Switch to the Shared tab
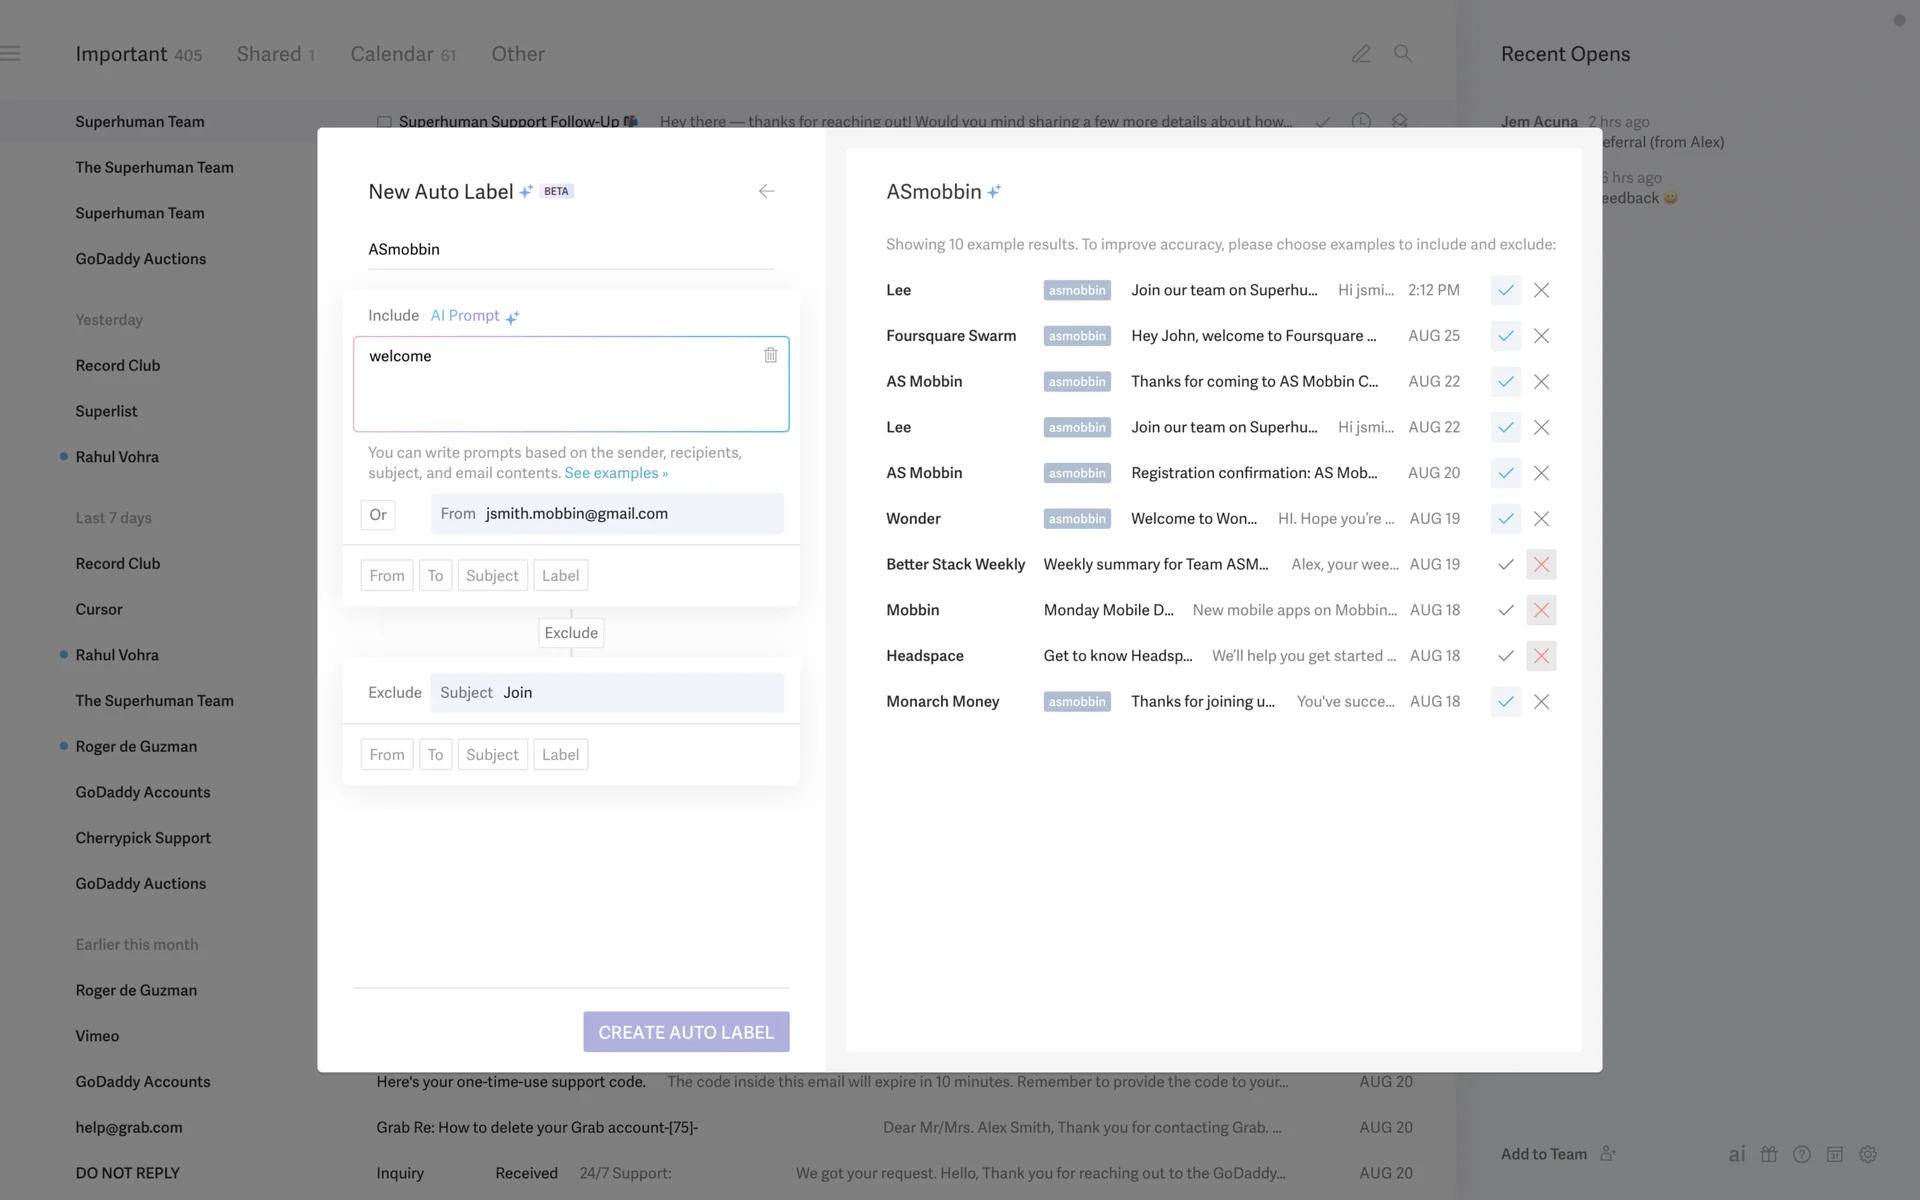This screenshot has width=1920, height=1200. [x=275, y=54]
